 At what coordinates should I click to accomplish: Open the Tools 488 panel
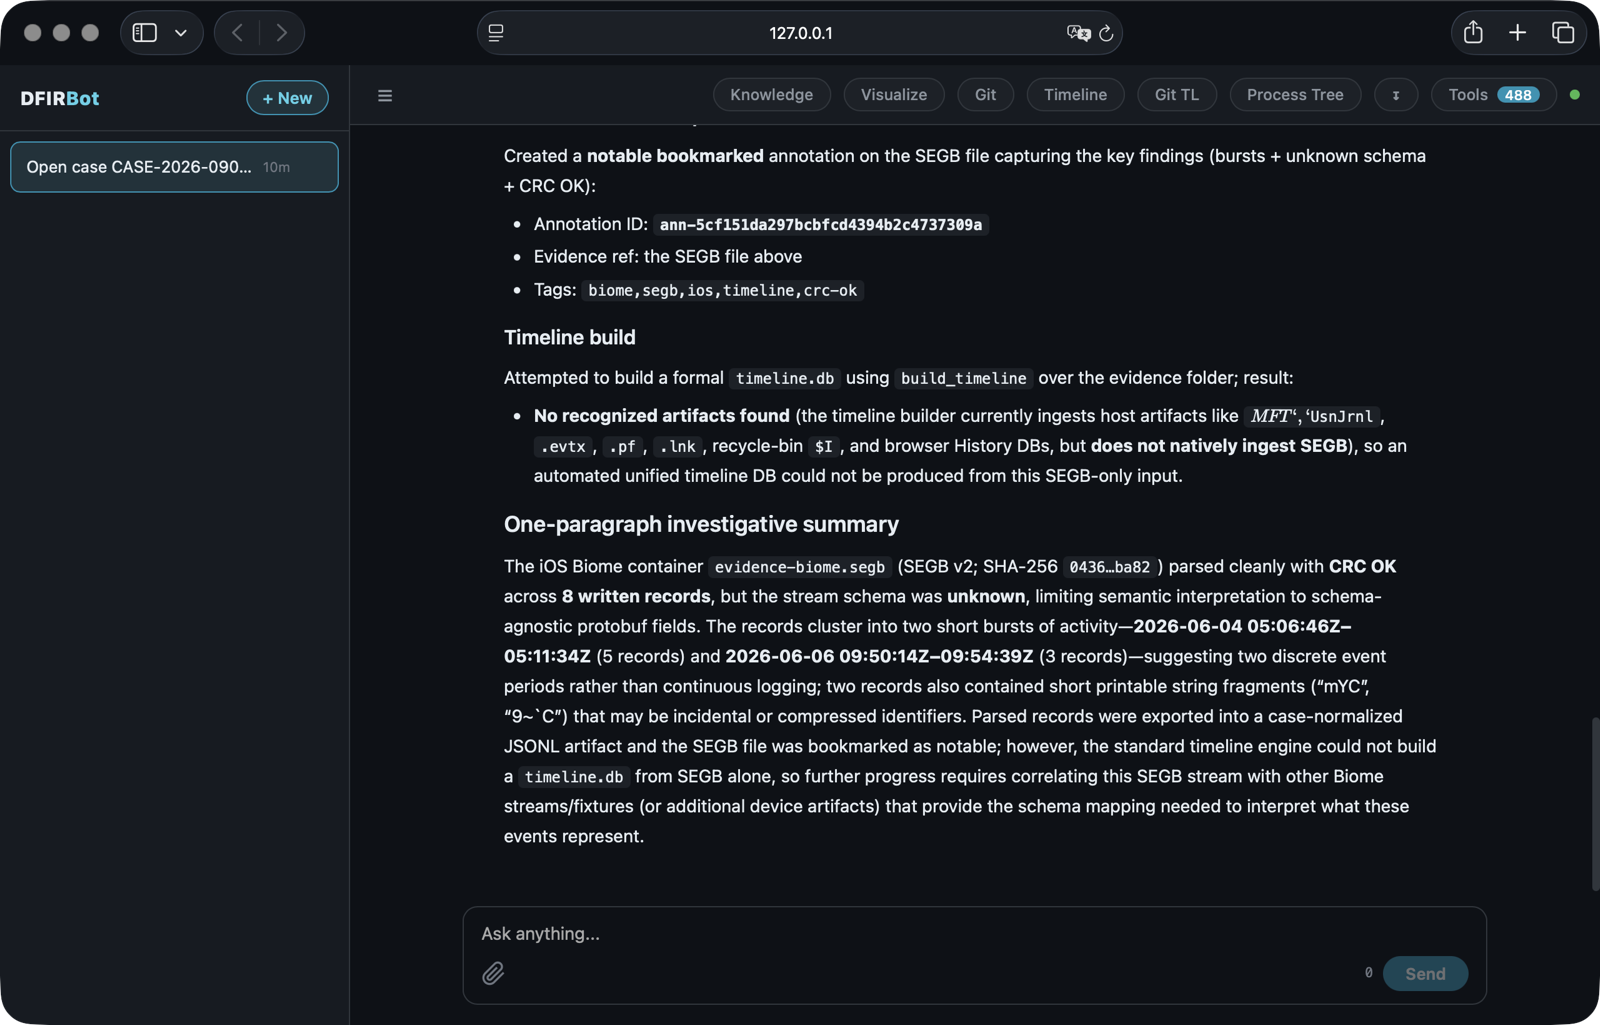[x=1493, y=95]
